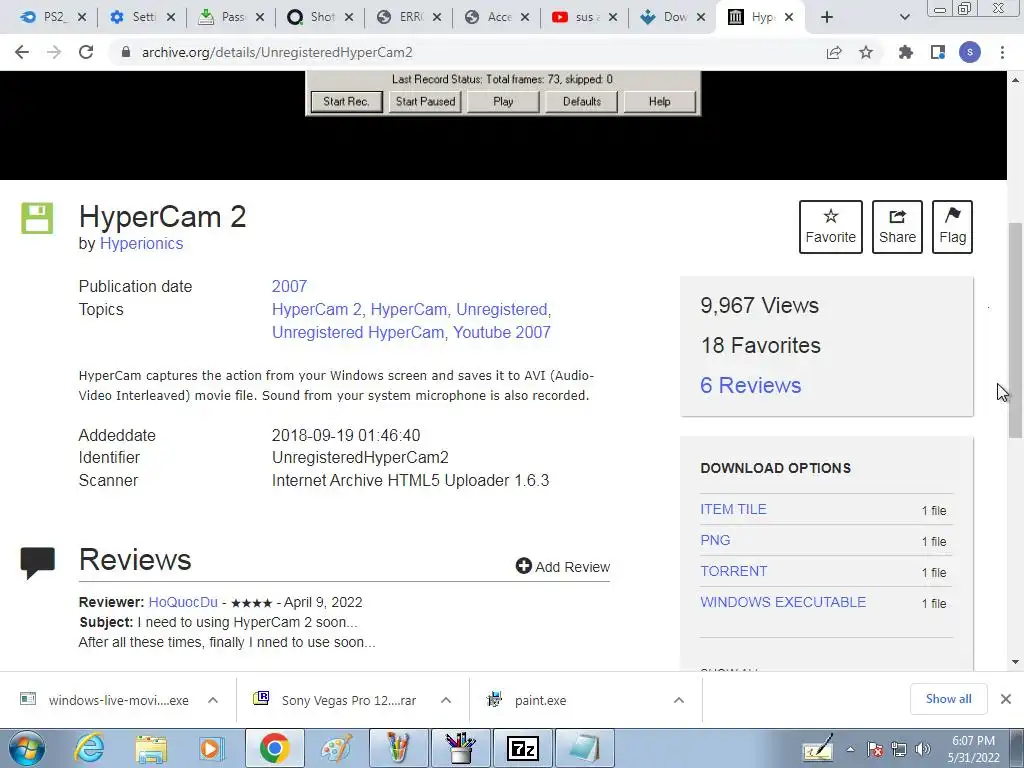Viewport: 1024px width, 768px height.
Task: Switch to the Download tab
Action: pos(673,17)
